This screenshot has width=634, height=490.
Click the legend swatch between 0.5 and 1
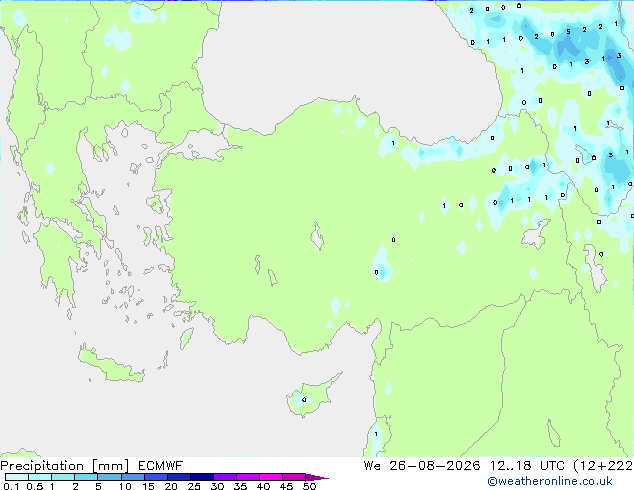(40, 477)
